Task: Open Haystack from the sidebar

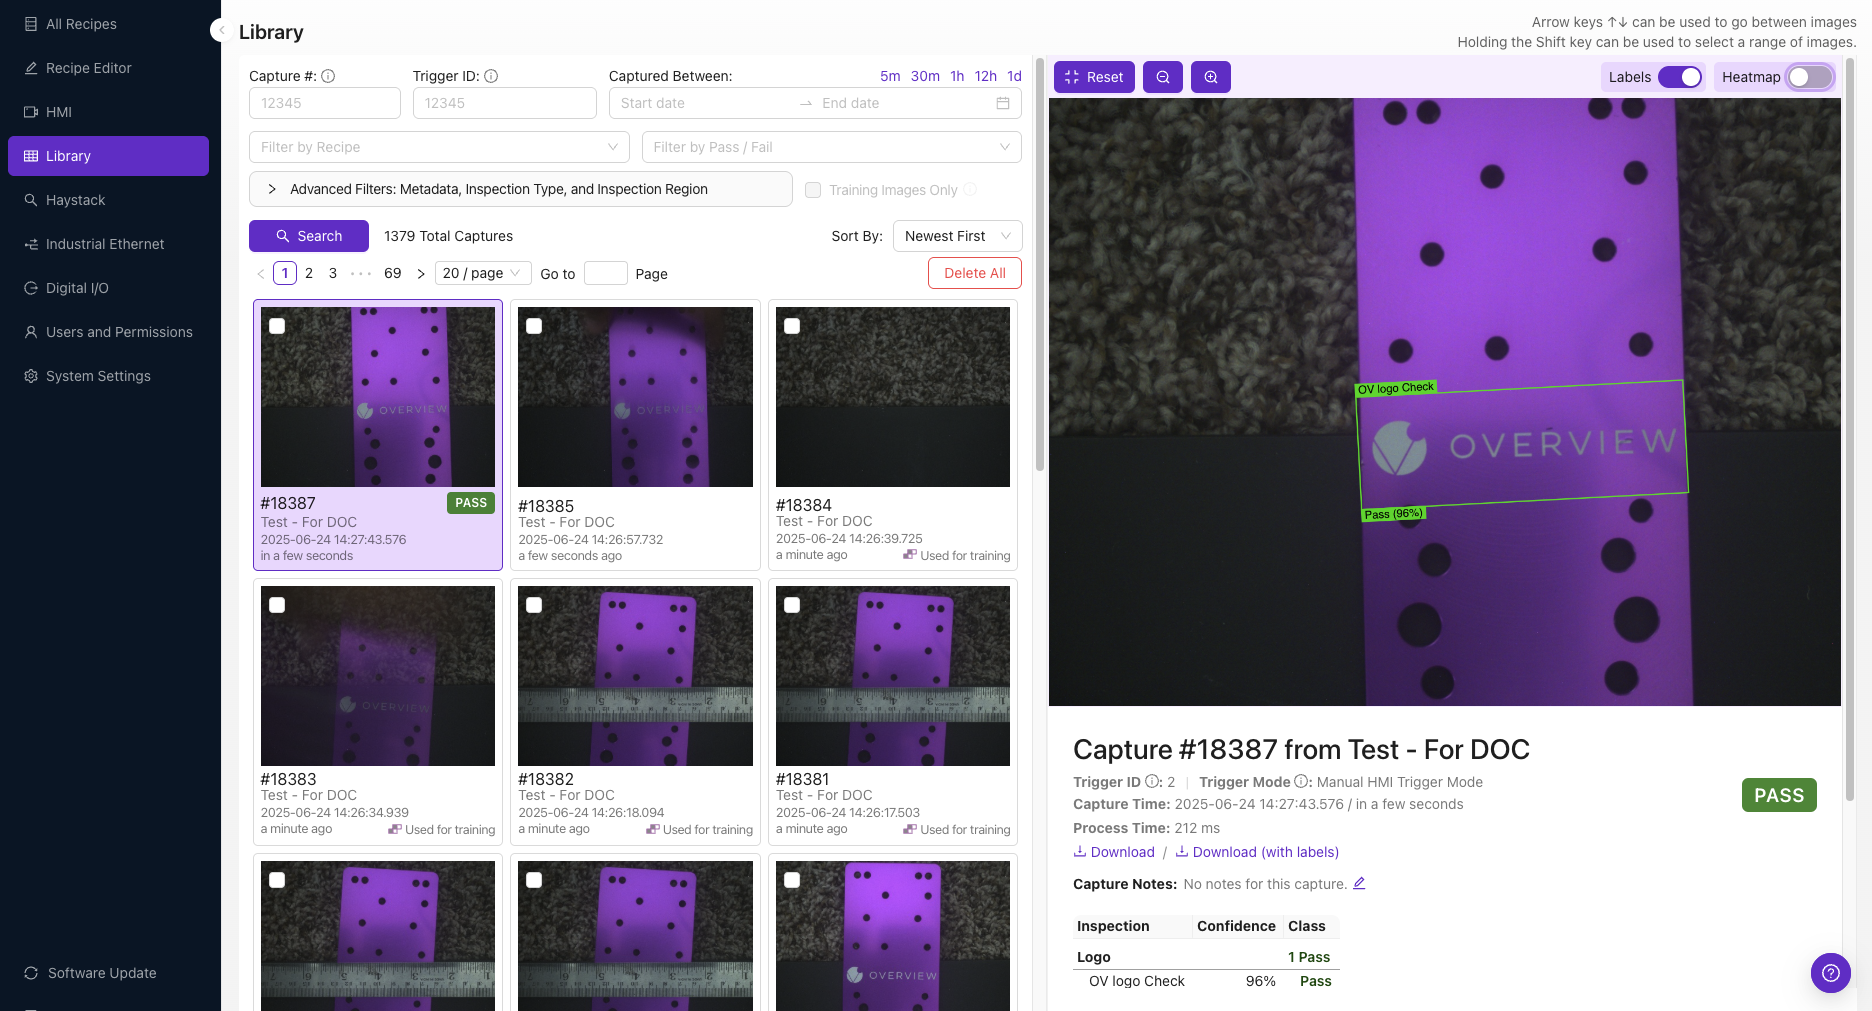Action: click(75, 200)
